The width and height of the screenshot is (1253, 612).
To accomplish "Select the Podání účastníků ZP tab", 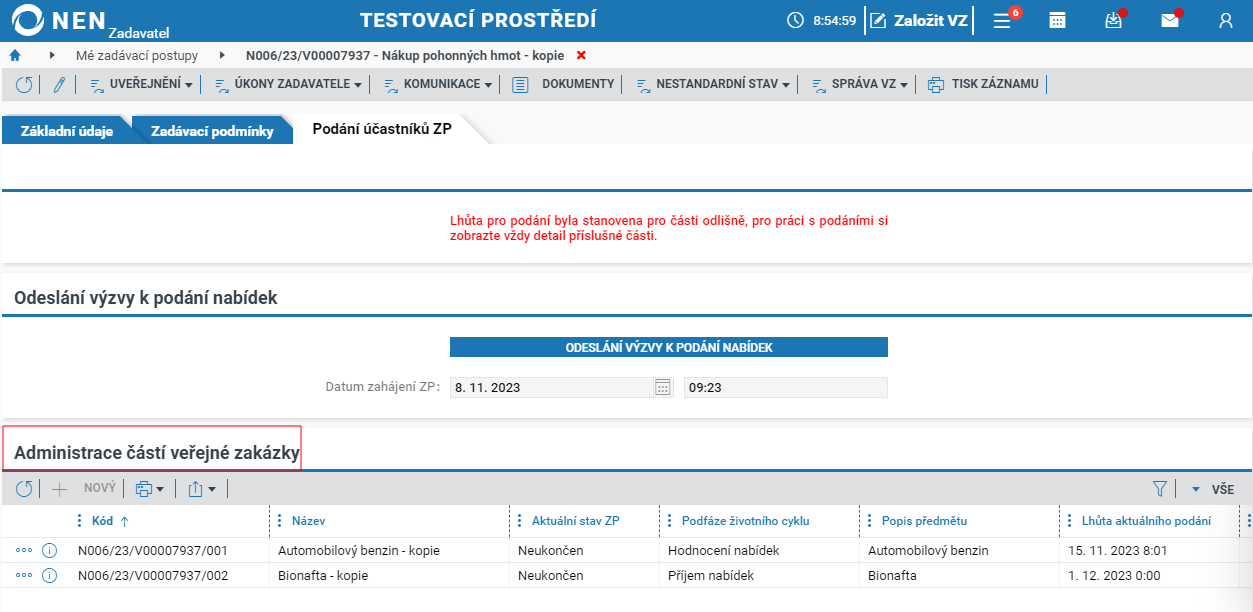I will pyautogui.click(x=382, y=129).
